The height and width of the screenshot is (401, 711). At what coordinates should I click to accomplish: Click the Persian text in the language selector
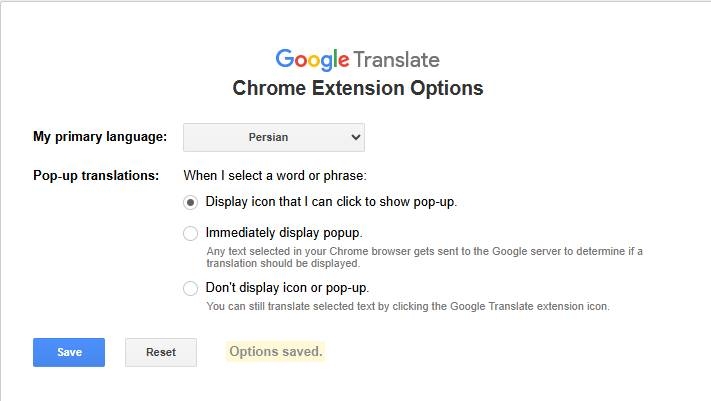(x=268, y=137)
